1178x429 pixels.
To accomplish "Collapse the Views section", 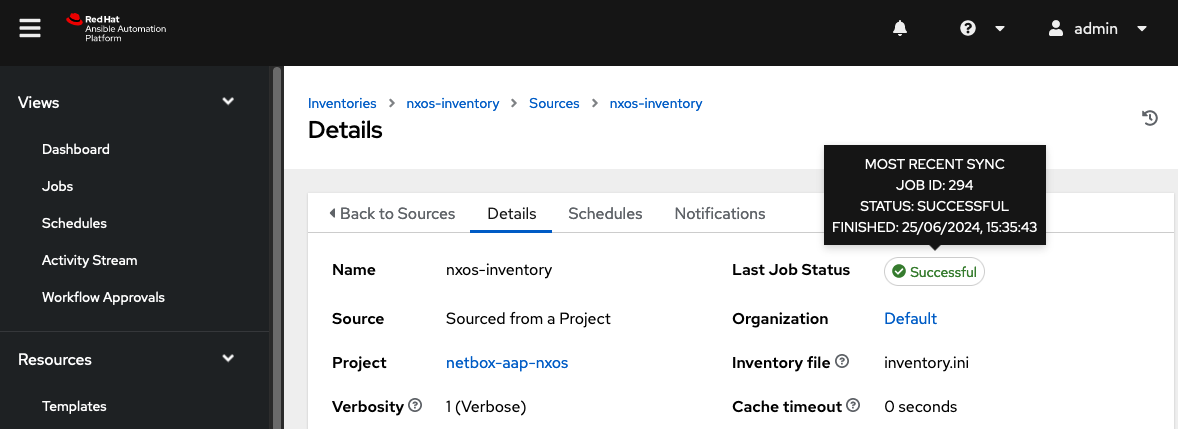I will coord(228,101).
